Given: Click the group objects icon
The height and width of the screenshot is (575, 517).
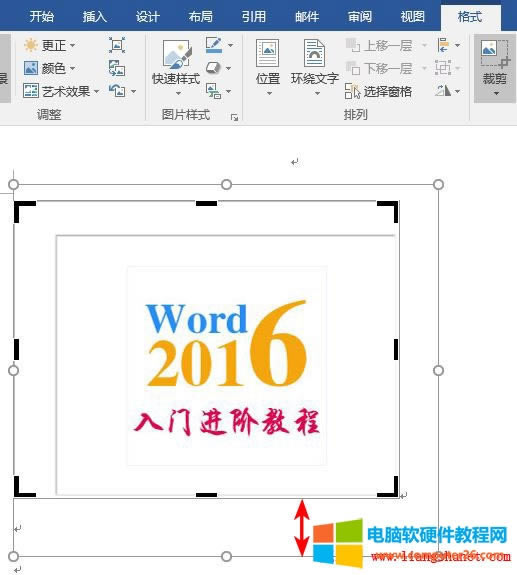Looking at the screenshot, I should pyautogui.click(x=443, y=68).
